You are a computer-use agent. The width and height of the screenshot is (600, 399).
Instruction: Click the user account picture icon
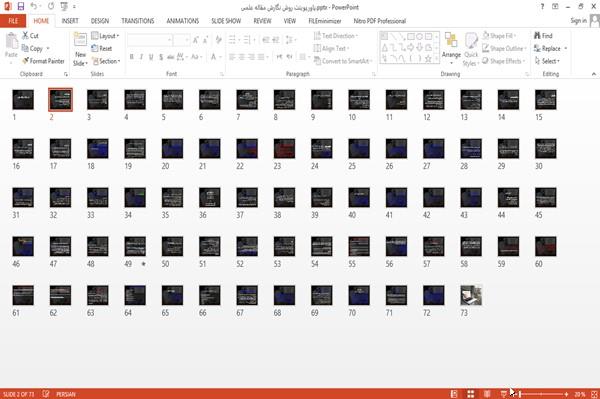tap(595, 21)
